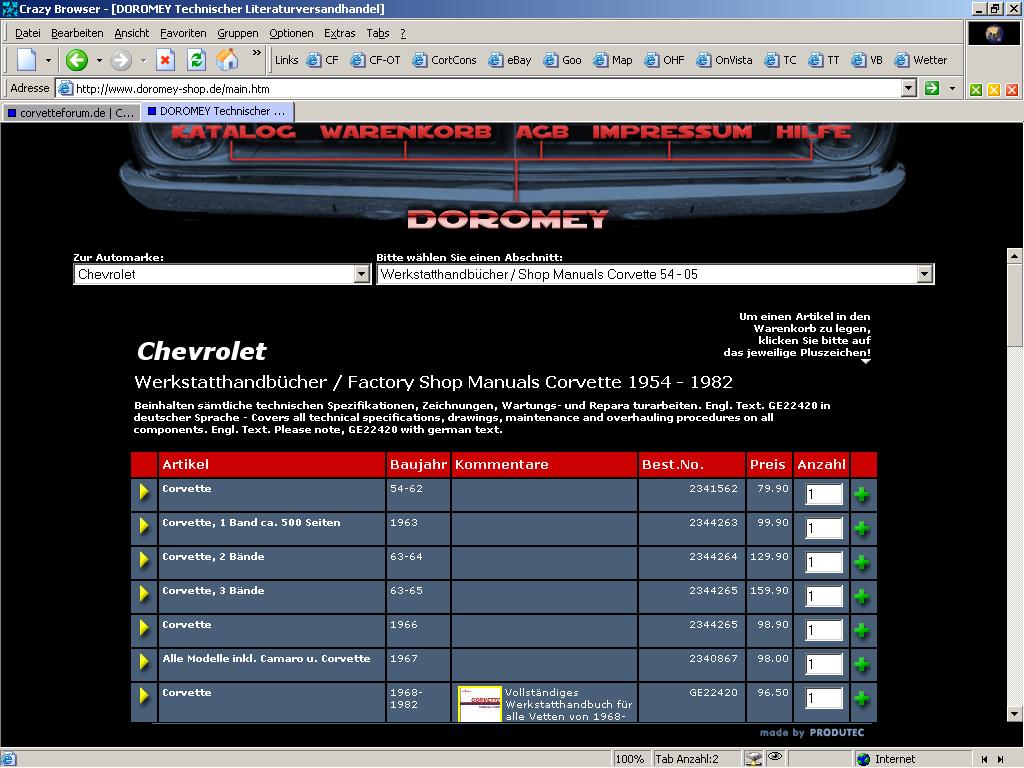Add Corvette 54-62 manual via green plus
The height and width of the screenshot is (768, 1024).
(x=862, y=494)
